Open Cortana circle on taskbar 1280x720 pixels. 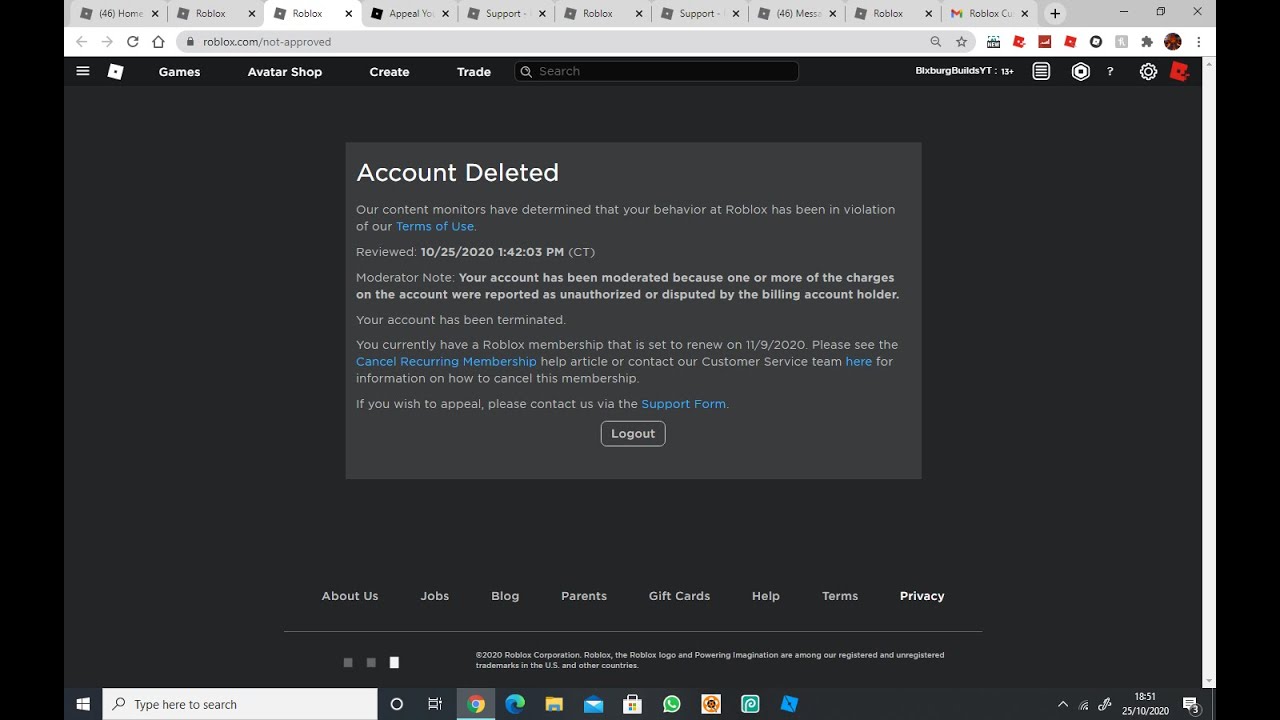pos(396,704)
